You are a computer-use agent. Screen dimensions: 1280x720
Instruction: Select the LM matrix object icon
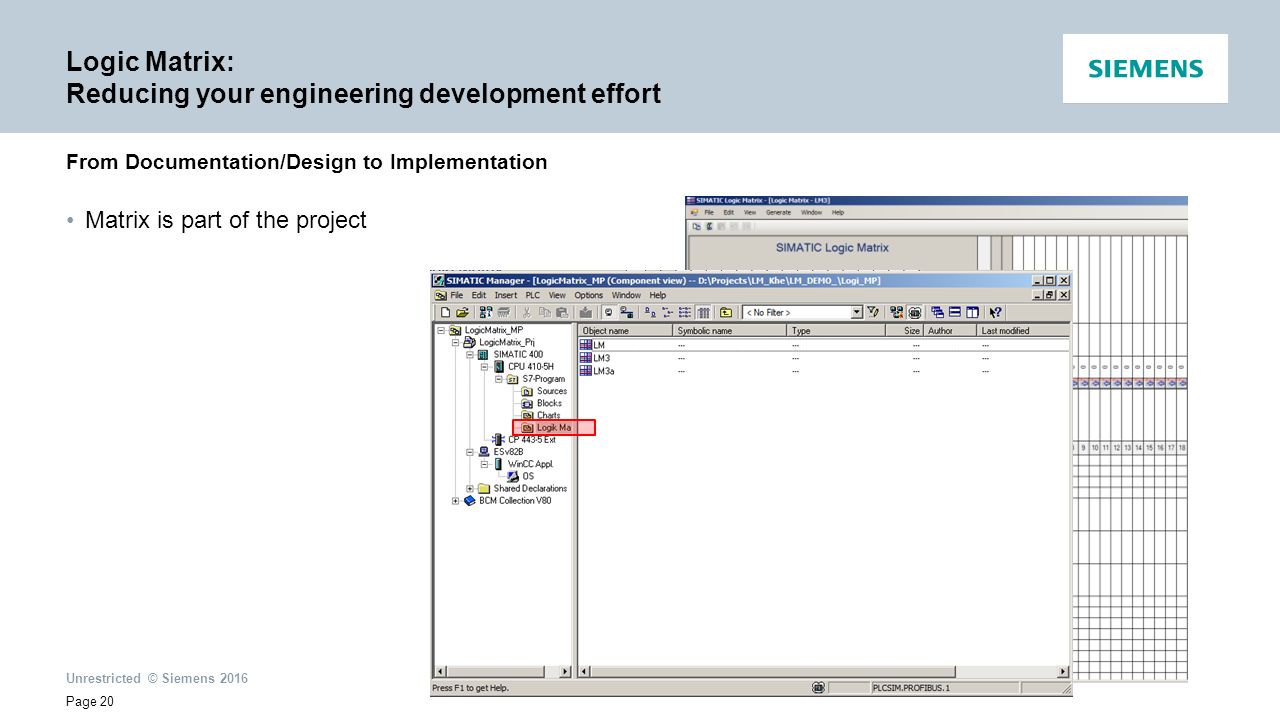click(586, 345)
